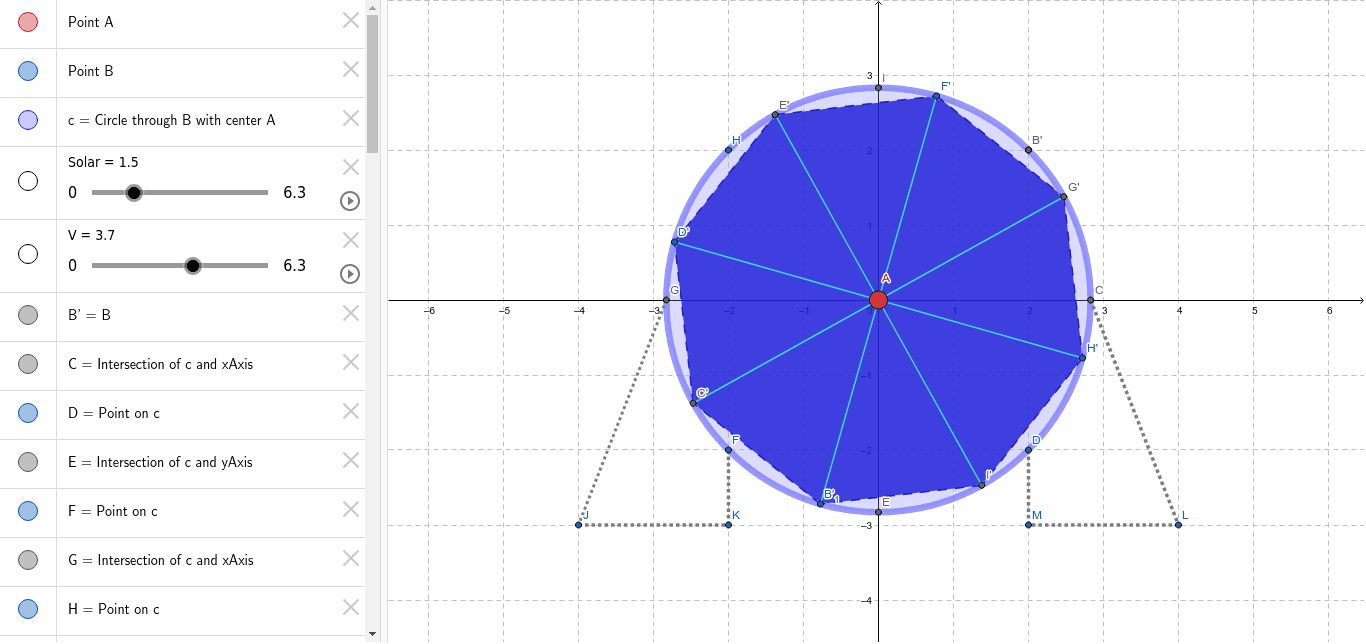Show intersection point C via its dot

point(27,364)
